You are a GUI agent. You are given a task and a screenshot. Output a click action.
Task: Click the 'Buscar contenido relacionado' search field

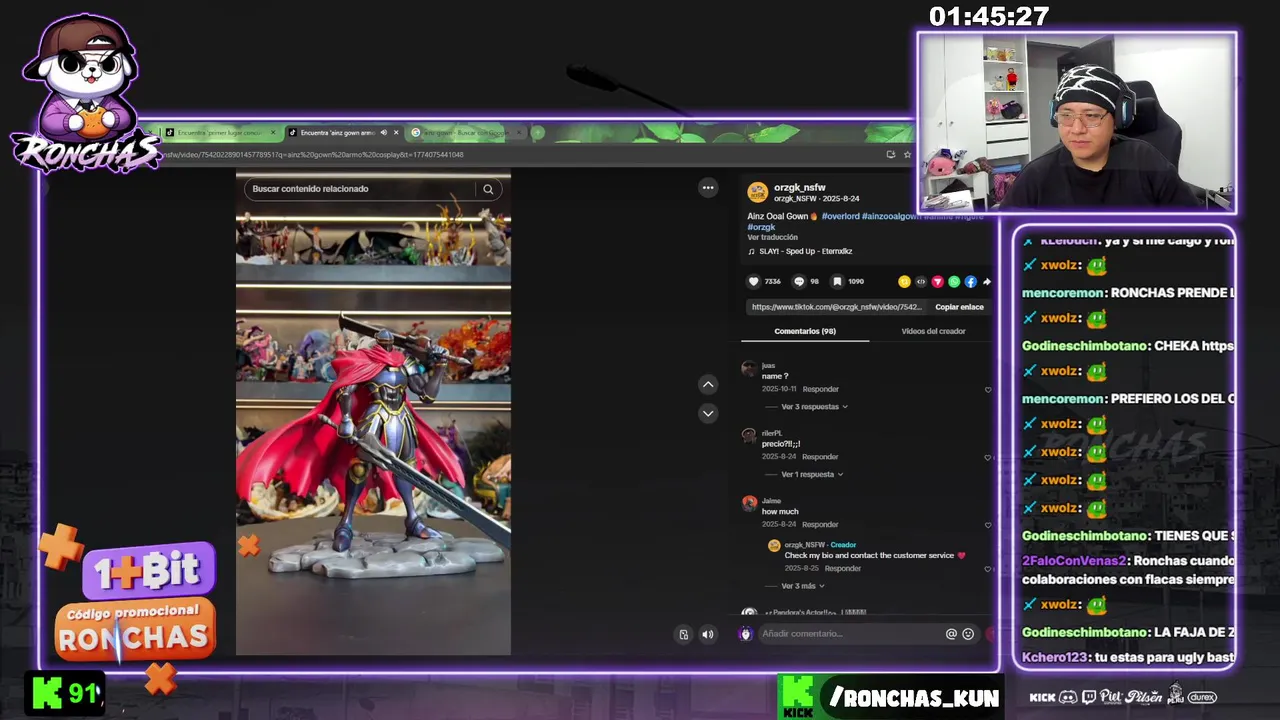coord(360,189)
